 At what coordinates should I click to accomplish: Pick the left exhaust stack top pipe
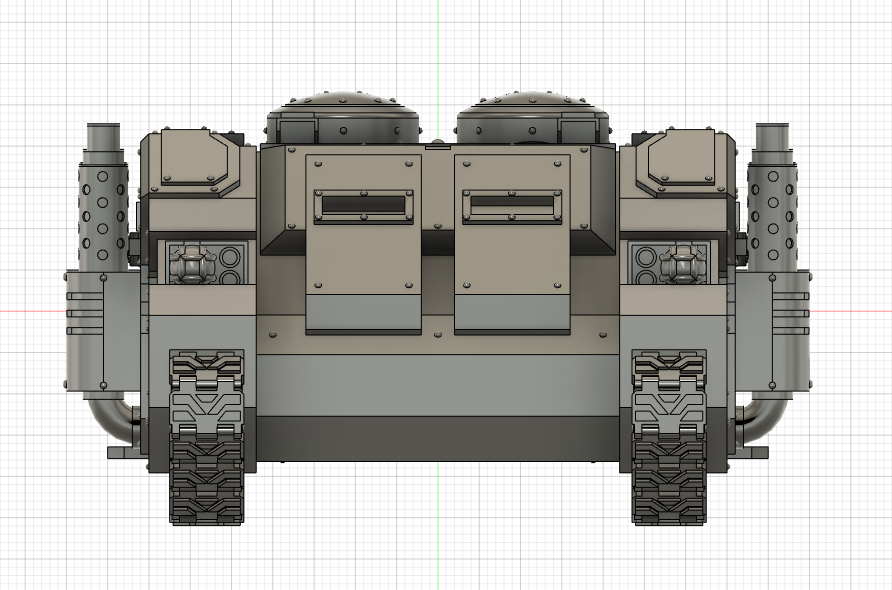pyautogui.click(x=104, y=135)
